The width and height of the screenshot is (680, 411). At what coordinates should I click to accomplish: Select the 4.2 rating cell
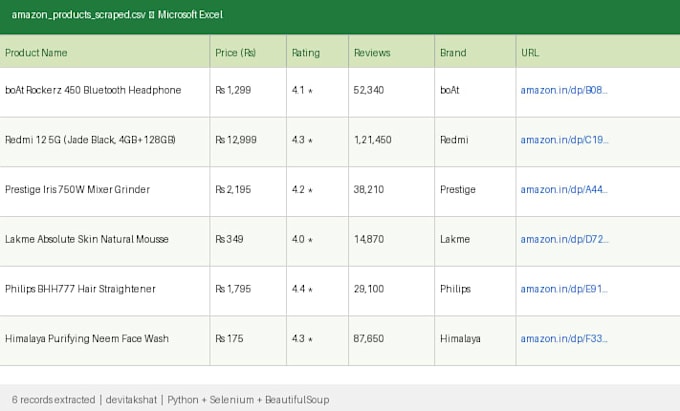pyautogui.click(x=317, y=192)
